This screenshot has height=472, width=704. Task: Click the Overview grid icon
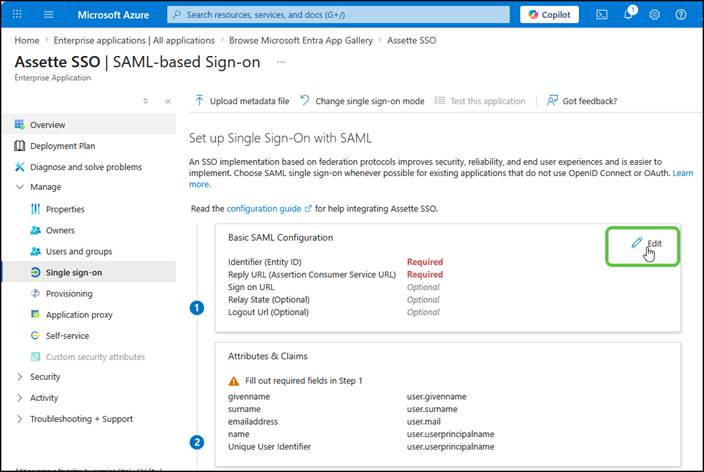(x=19, y=124)
